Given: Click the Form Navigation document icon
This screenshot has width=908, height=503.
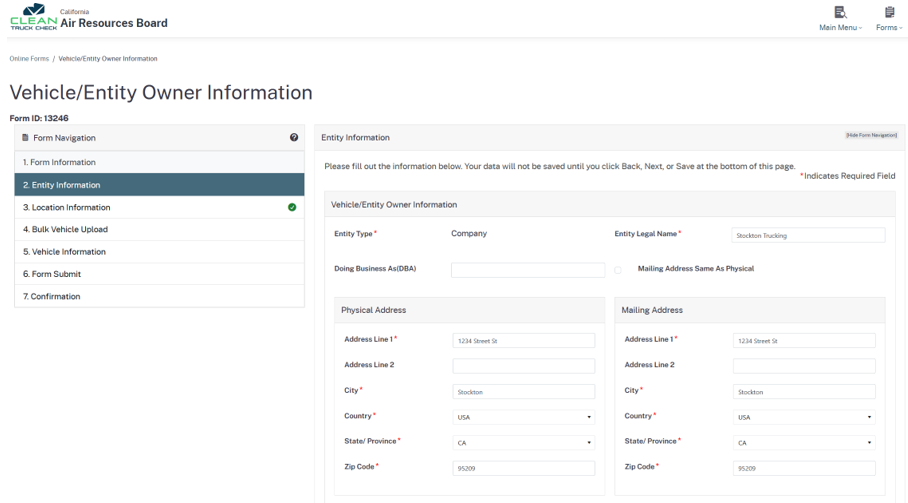Looking at the screenshot, I should click(x=25, y=138).
